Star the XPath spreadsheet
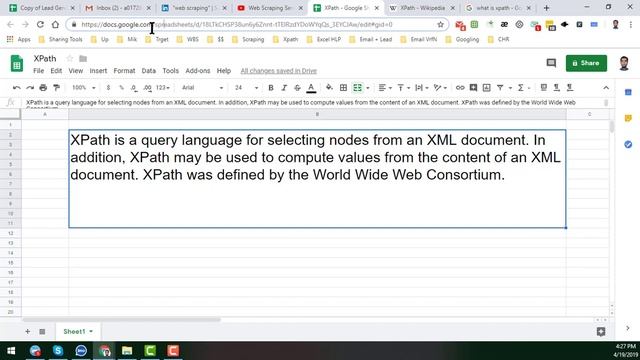Screen dimensions: 640x360 (70, 58)
